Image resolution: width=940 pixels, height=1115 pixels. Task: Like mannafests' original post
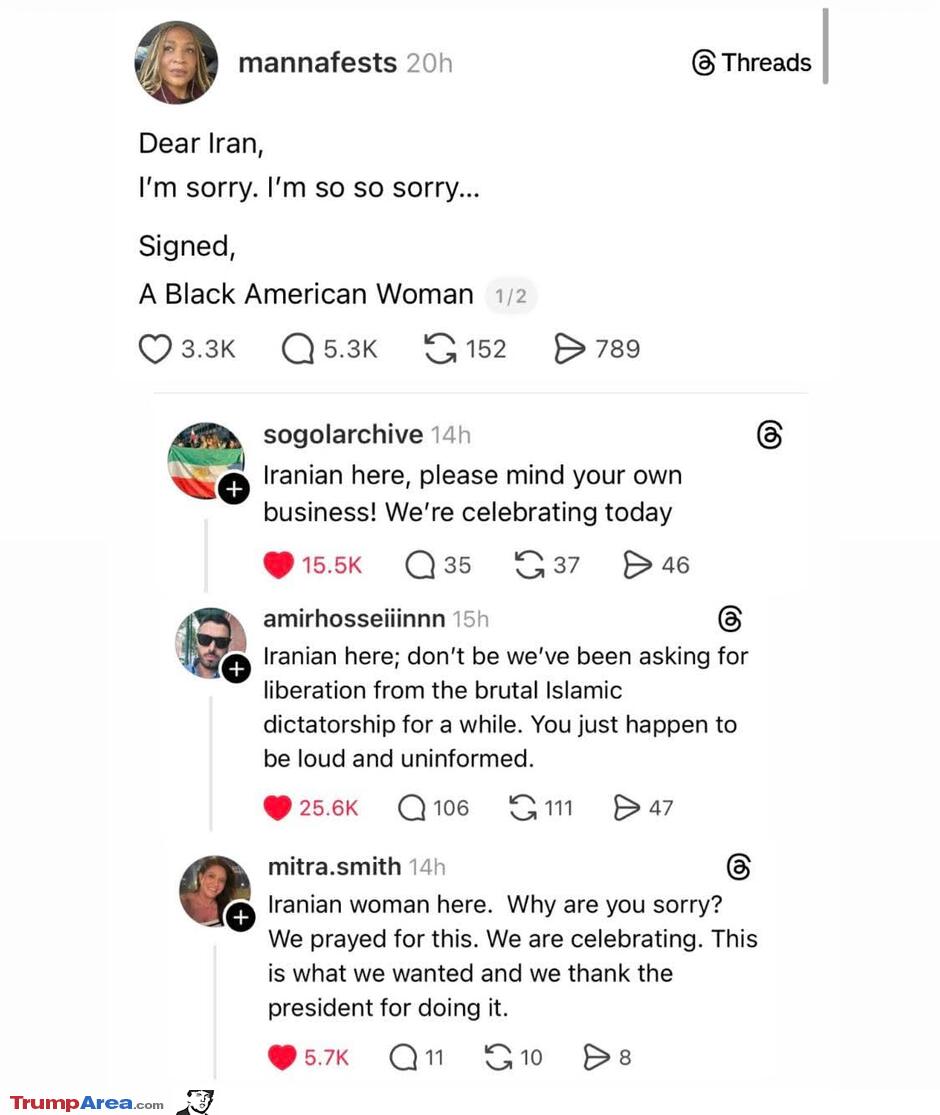click(155, 348)
